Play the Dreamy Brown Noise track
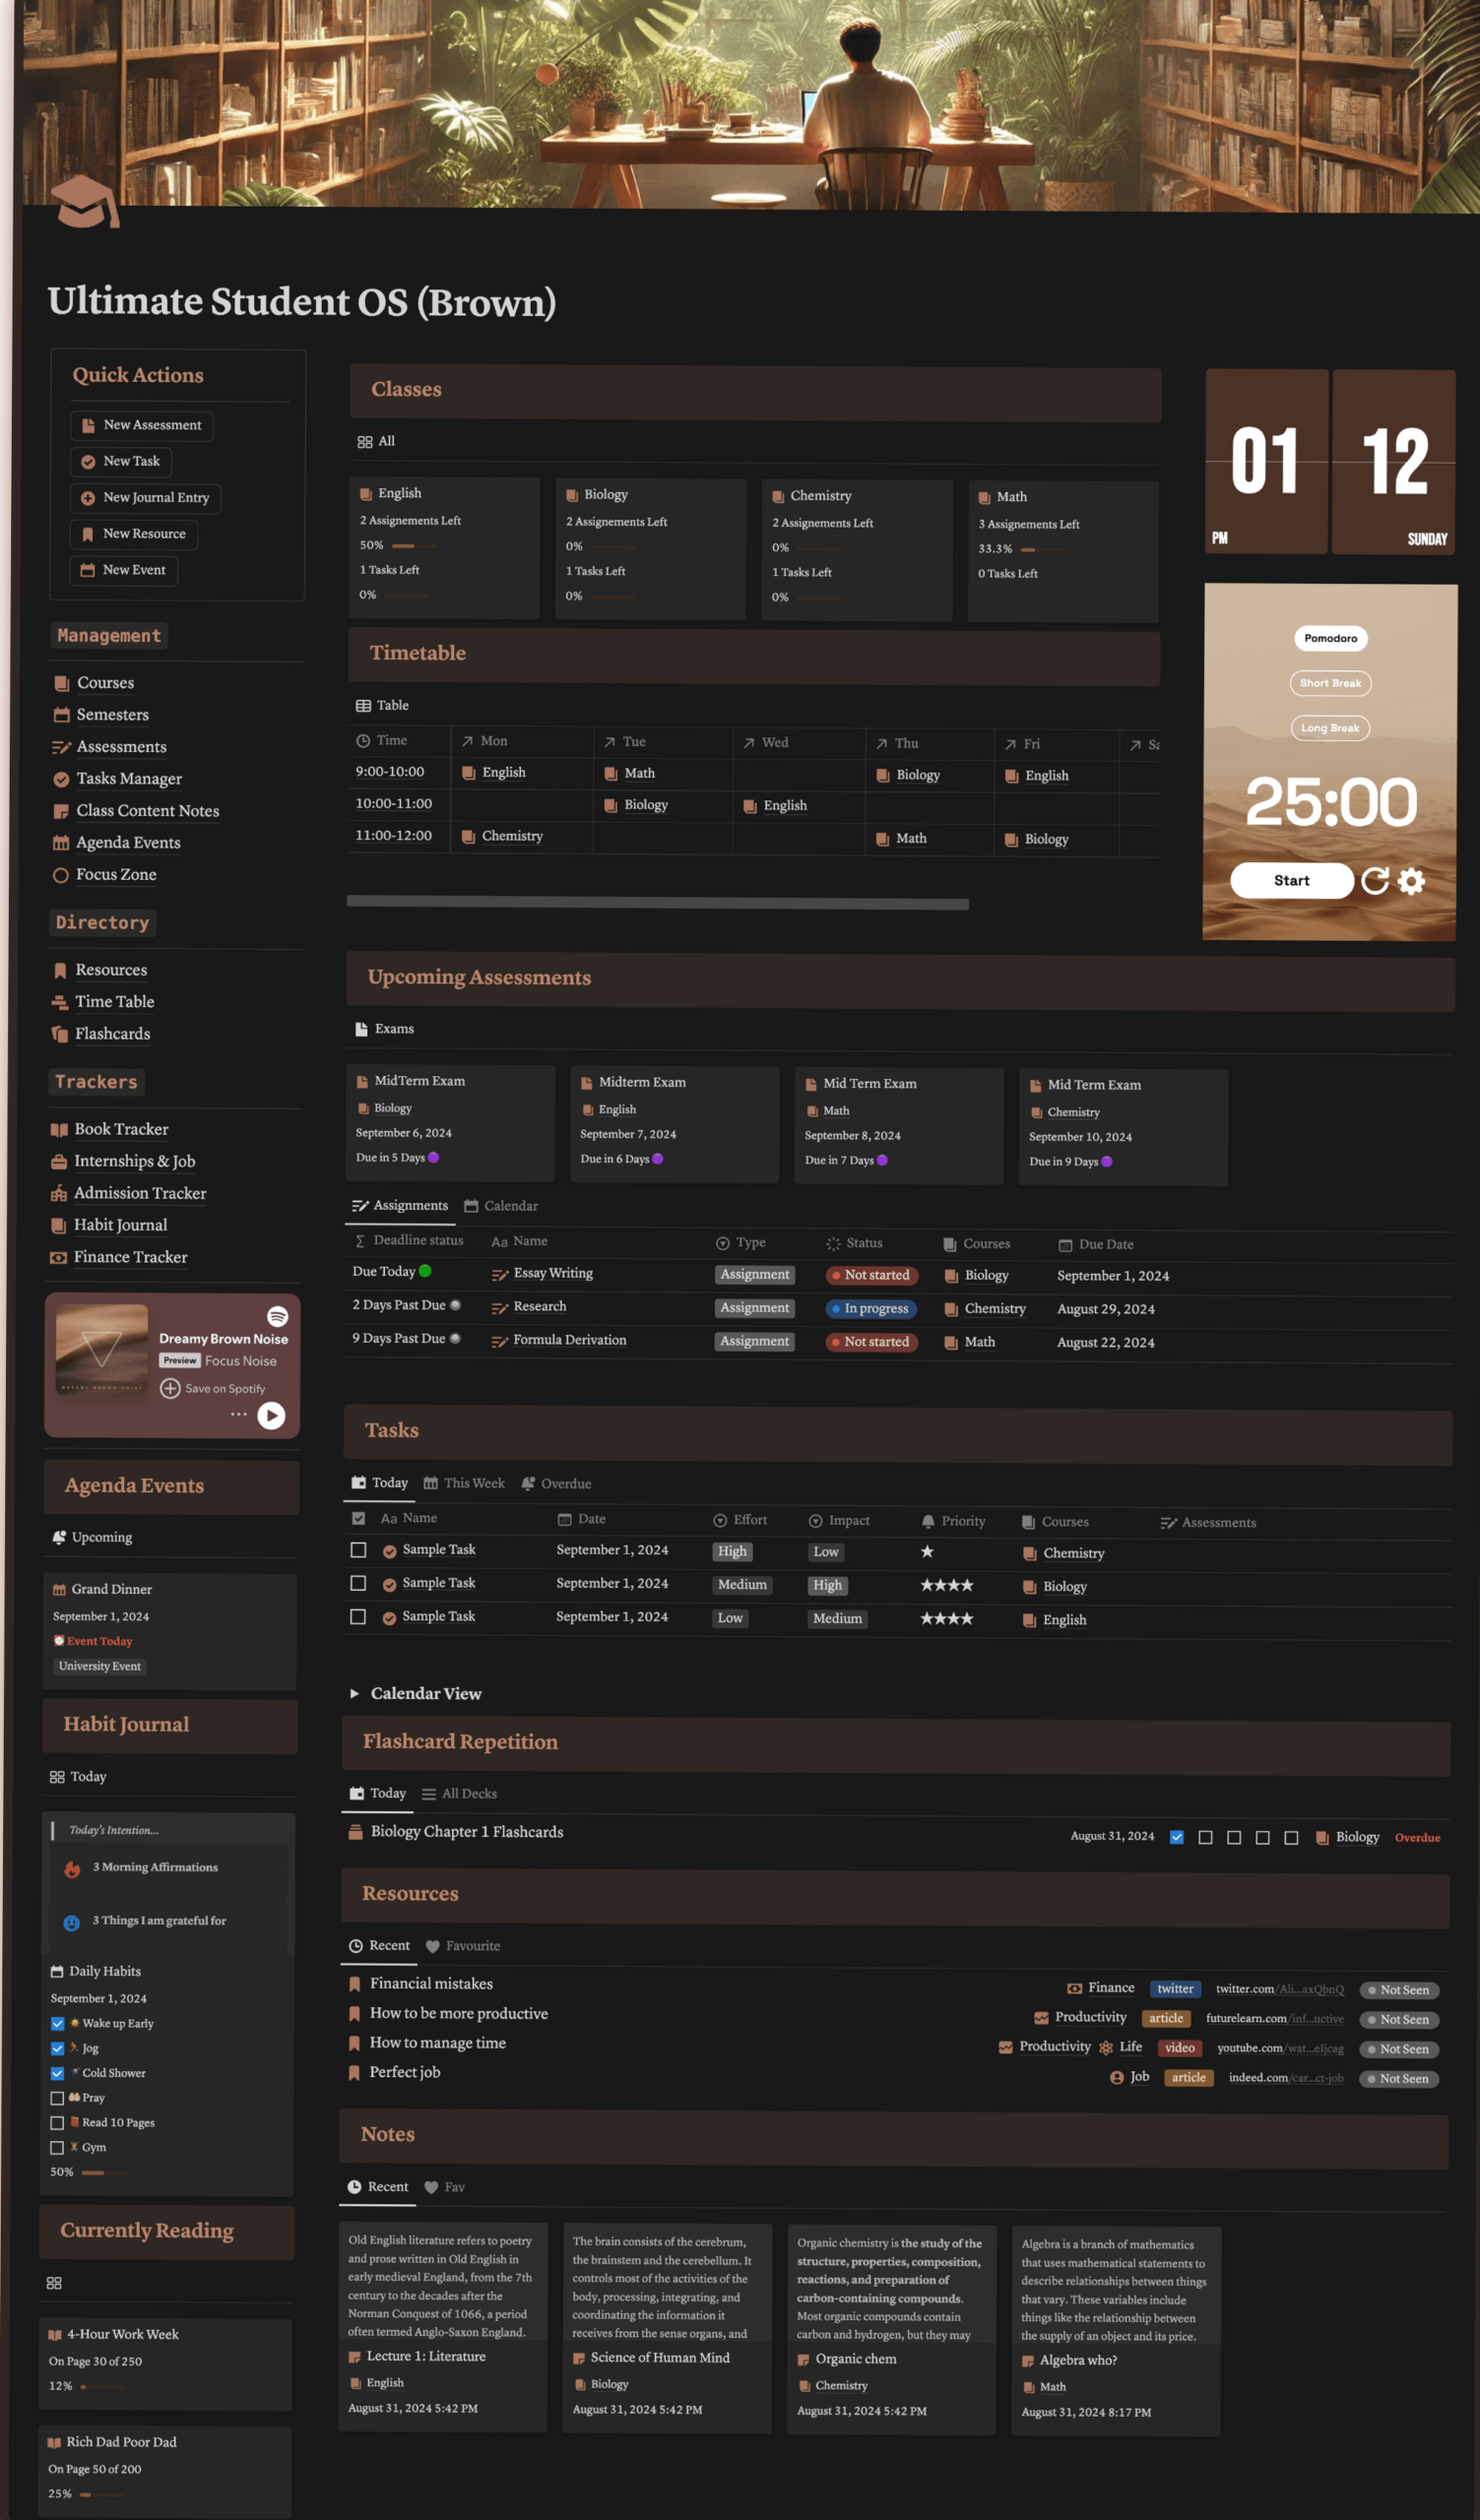This screenshot has width=1480, height=2520. pos(271,1416)
